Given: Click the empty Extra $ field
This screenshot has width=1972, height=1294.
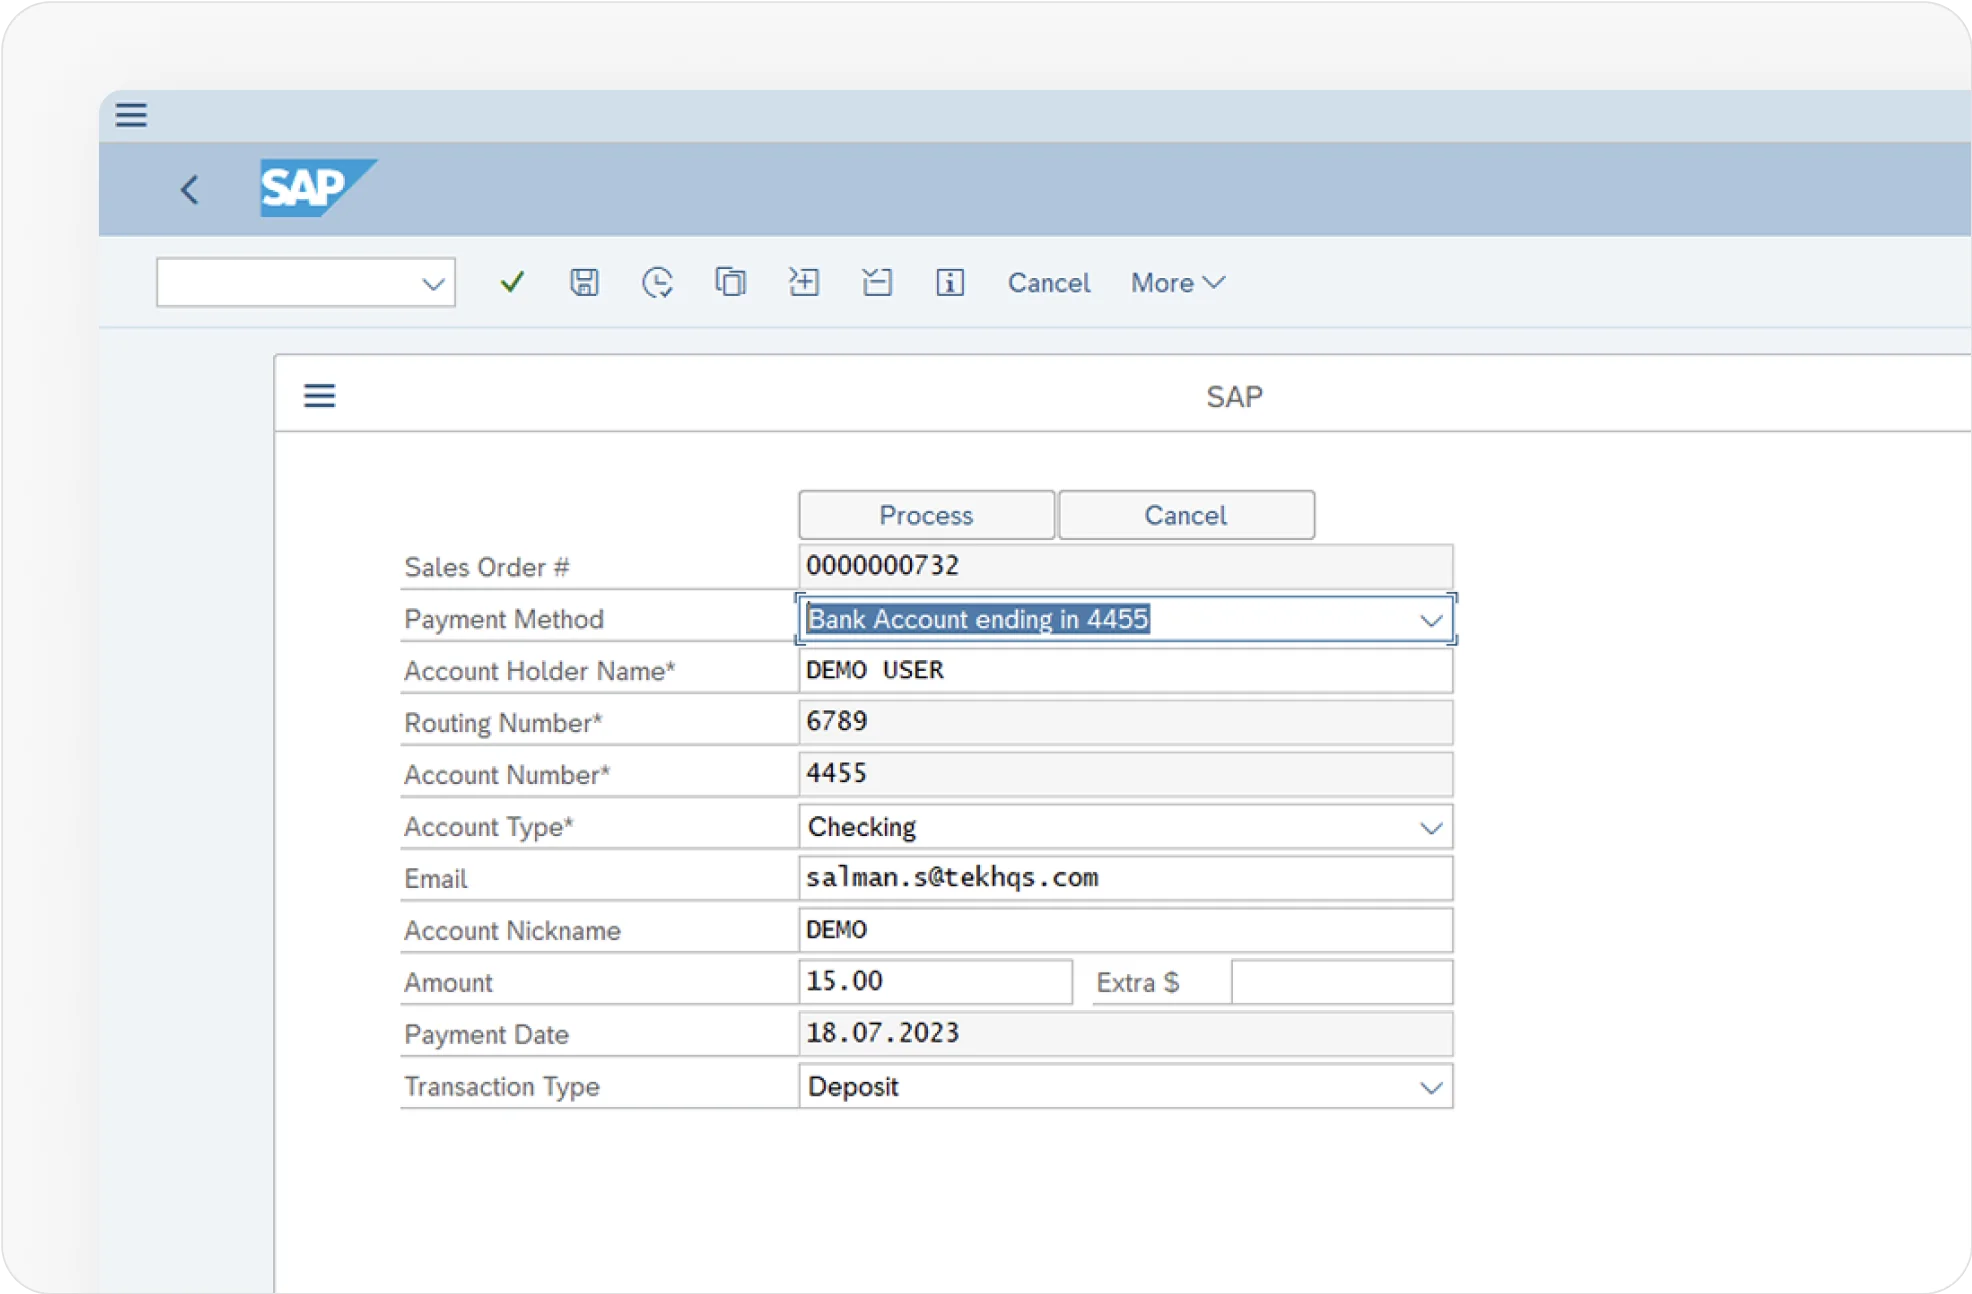Looking at the screenshot, I should pos(1342,982).
